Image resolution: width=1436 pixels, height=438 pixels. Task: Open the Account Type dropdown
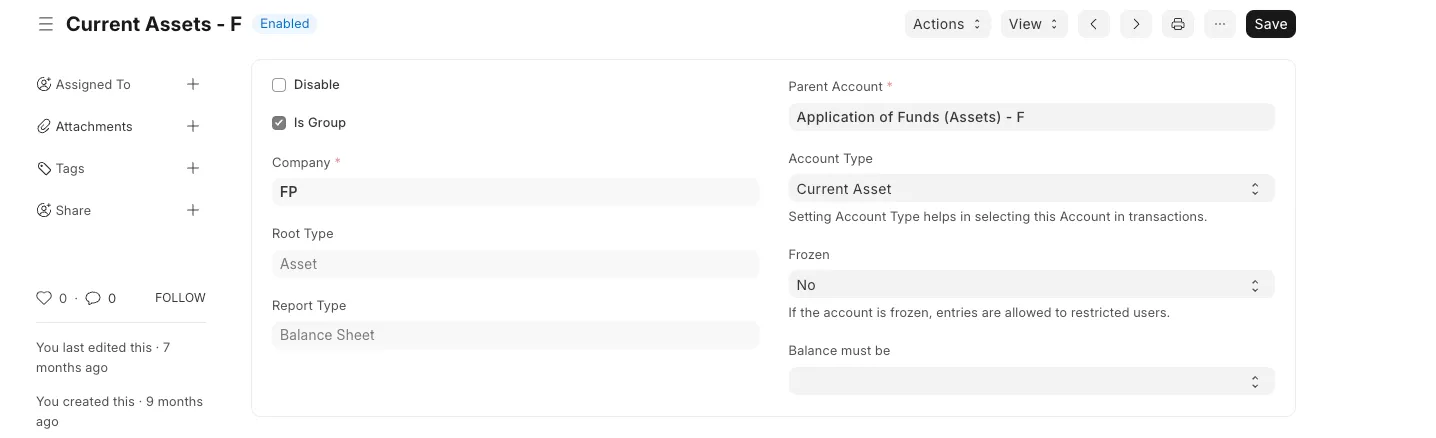pos(1030,189)
